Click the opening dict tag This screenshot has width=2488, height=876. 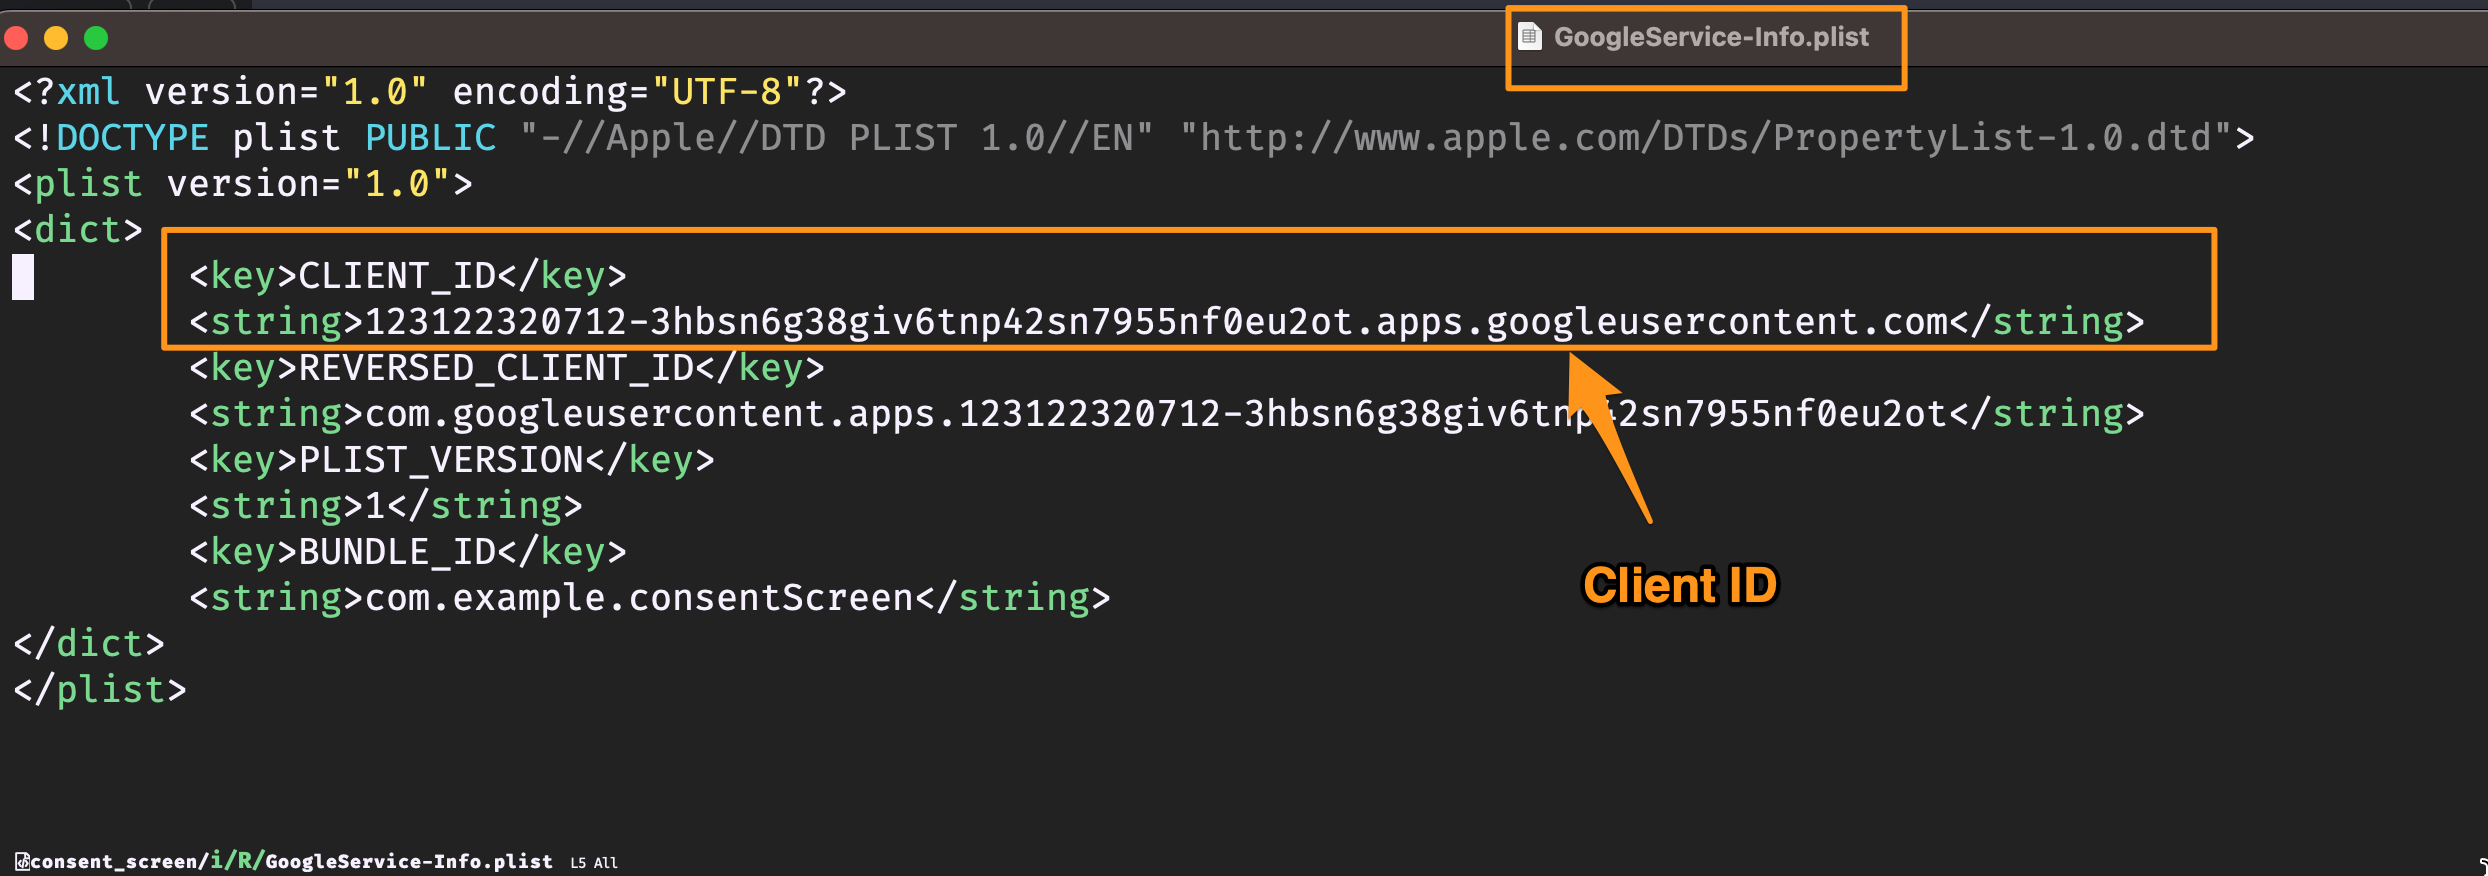(78, 230)
